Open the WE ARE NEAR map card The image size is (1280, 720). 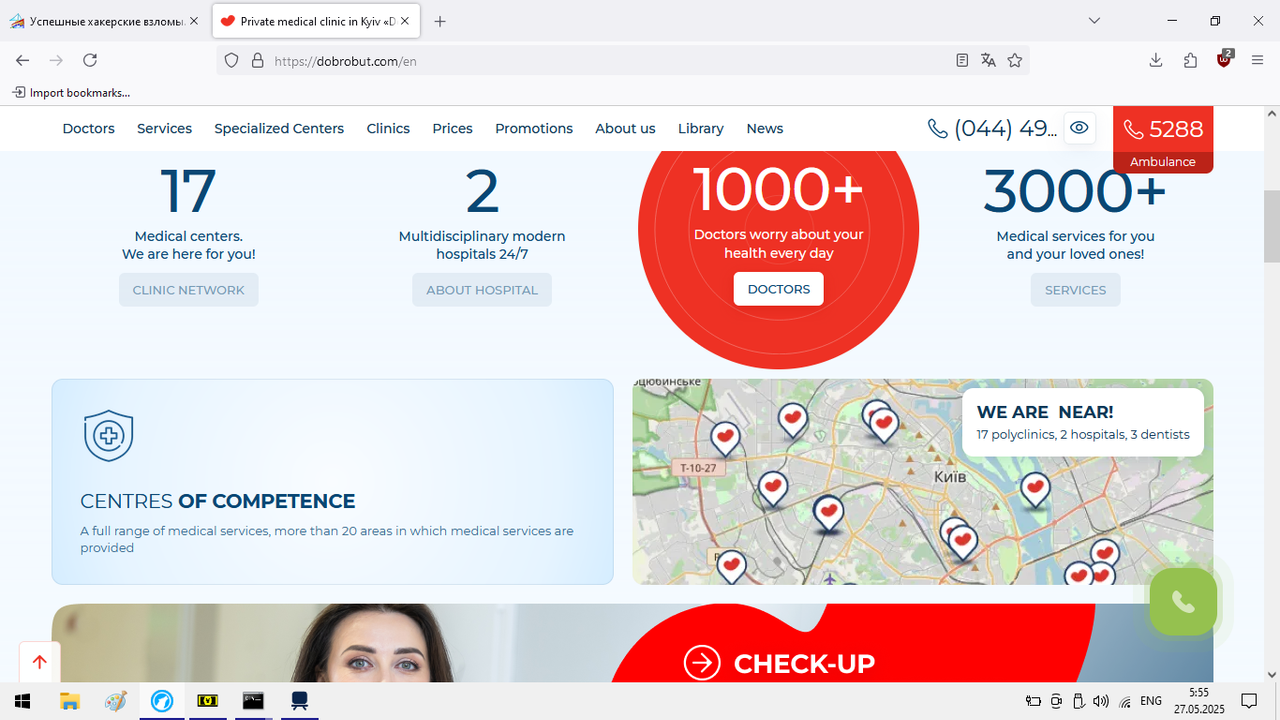tap(1083, 422)
